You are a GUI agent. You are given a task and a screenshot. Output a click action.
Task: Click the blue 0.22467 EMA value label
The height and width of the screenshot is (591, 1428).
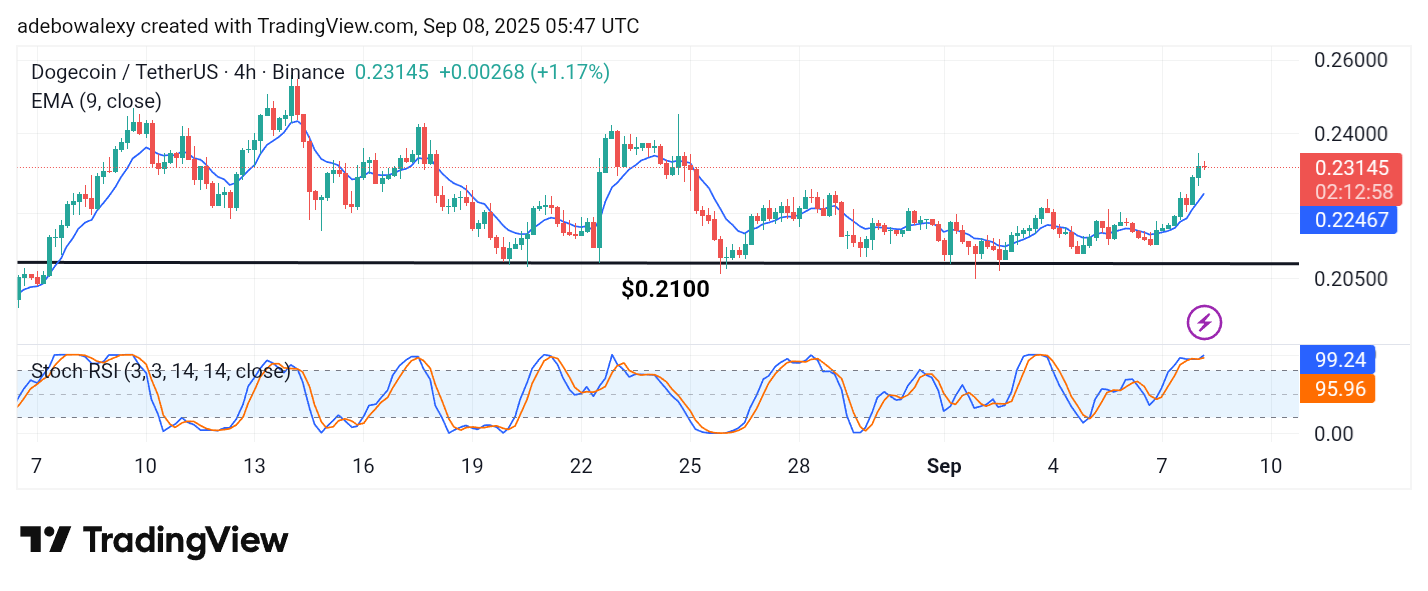click(x=1348, y=221)
